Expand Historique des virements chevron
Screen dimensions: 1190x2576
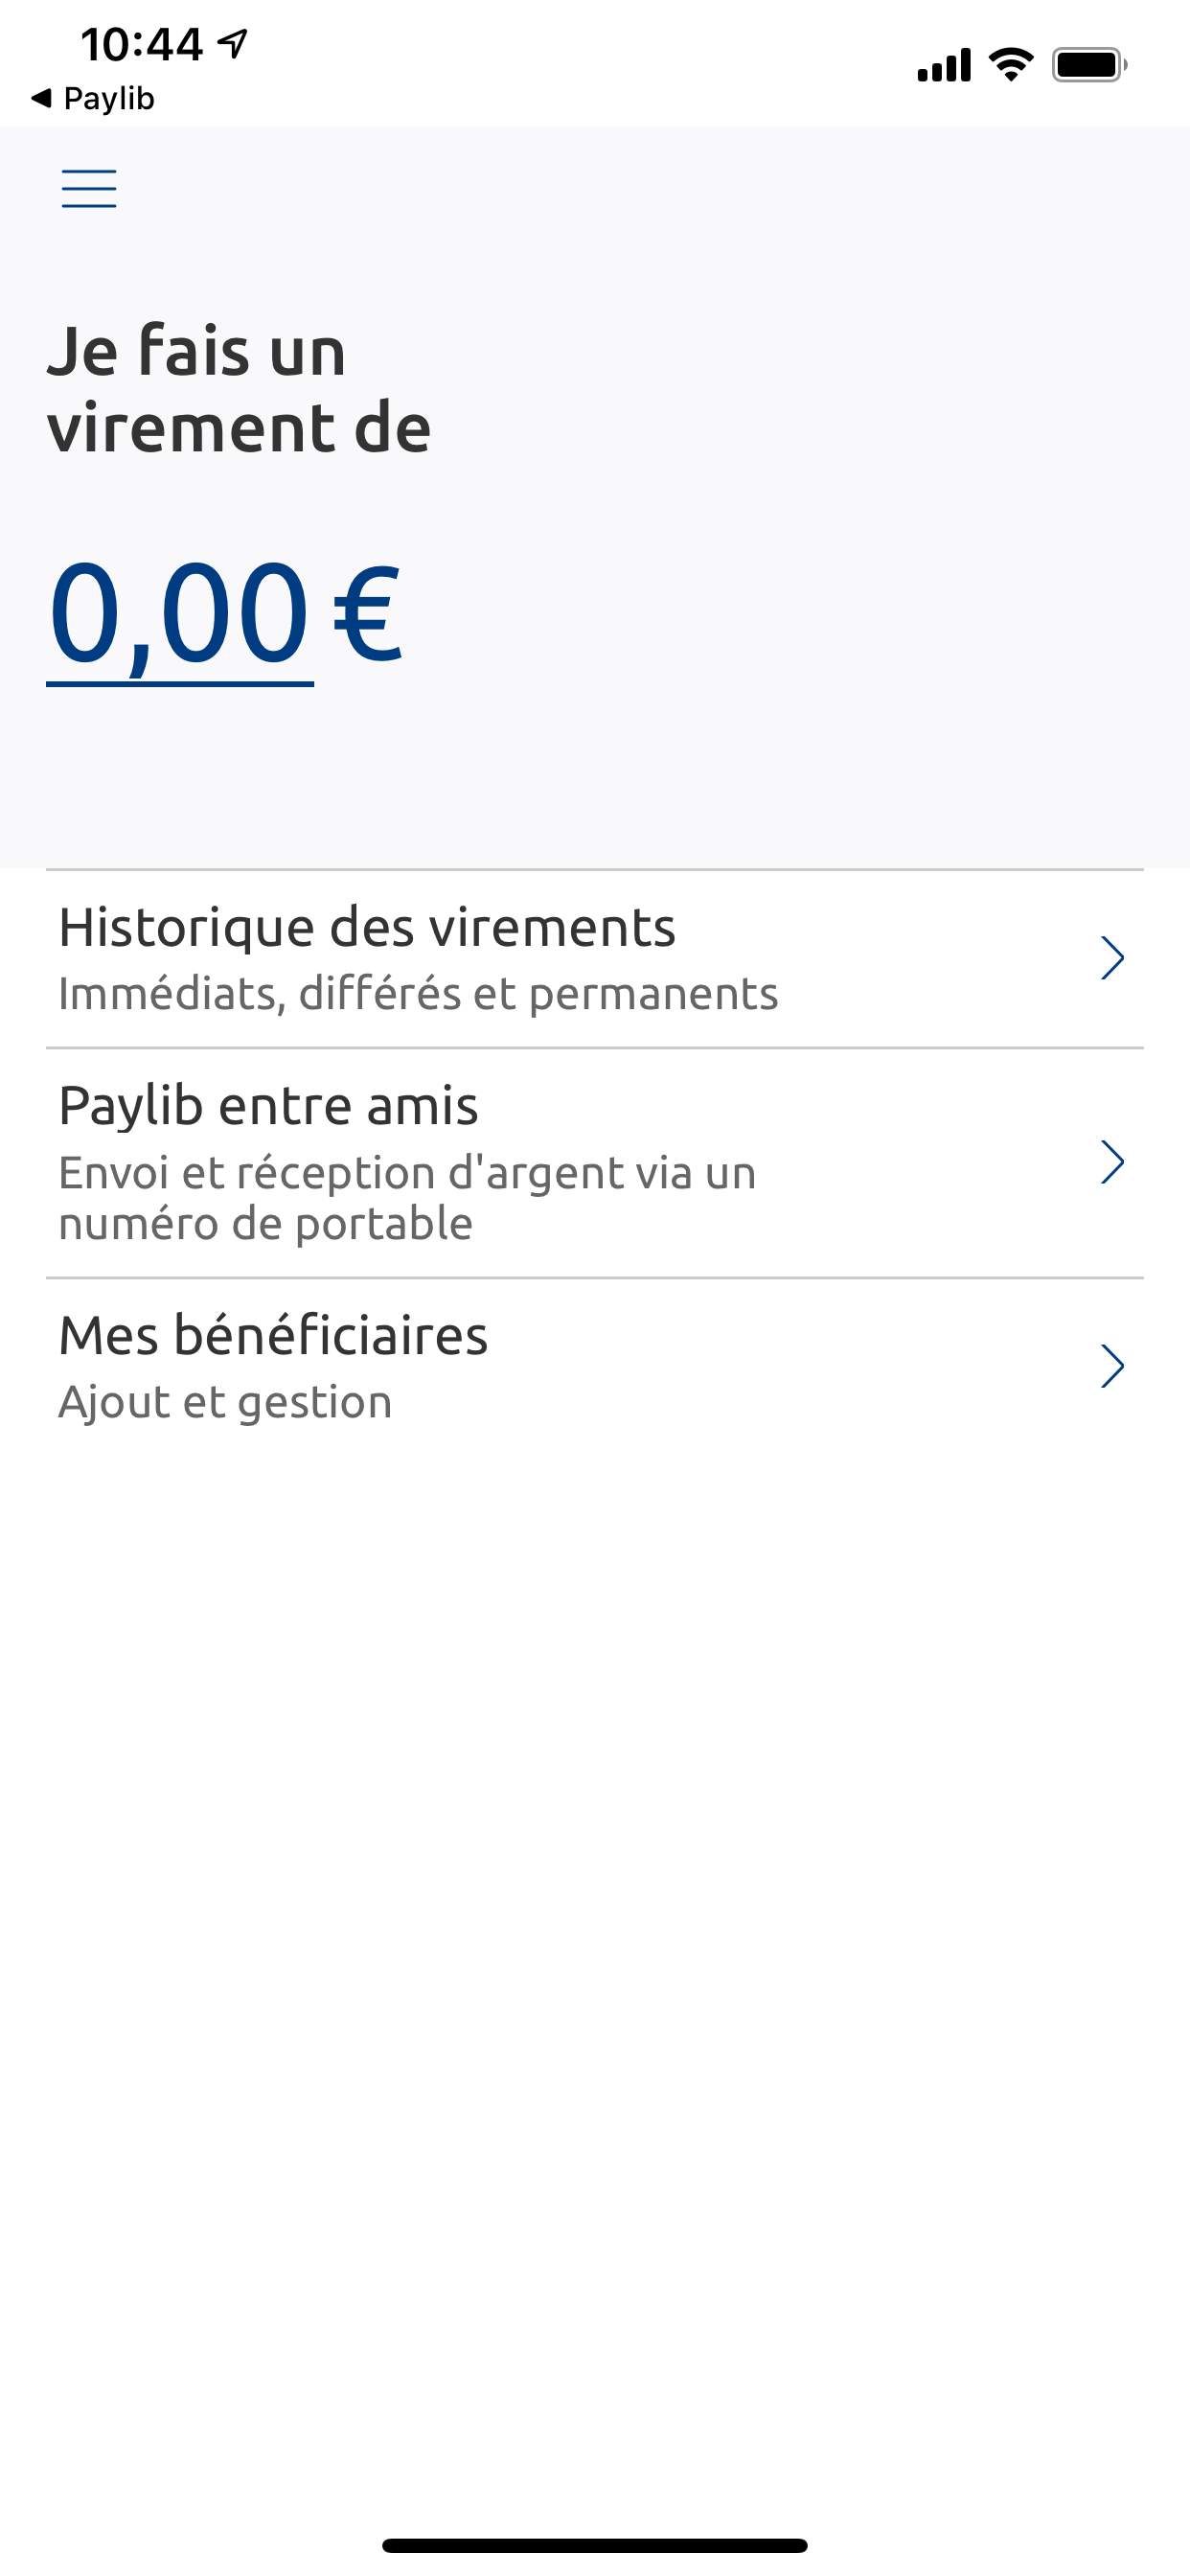click(1112, 958)
